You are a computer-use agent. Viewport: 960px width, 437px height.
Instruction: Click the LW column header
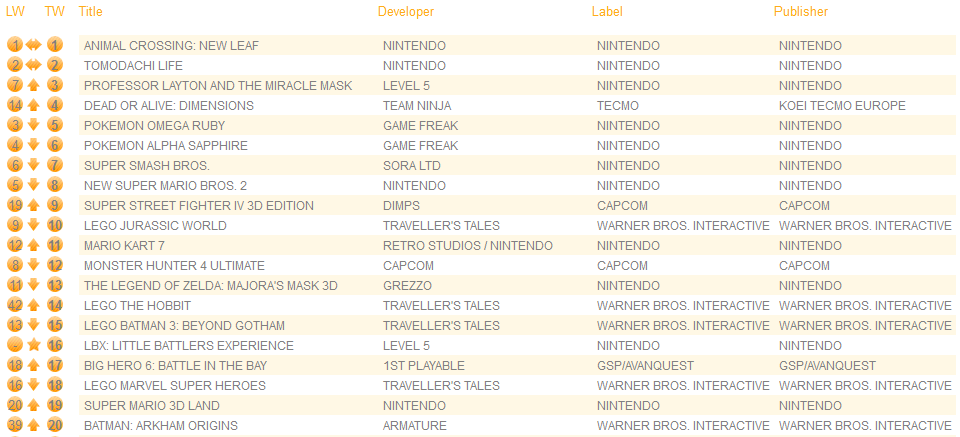[x=15, y=12]
